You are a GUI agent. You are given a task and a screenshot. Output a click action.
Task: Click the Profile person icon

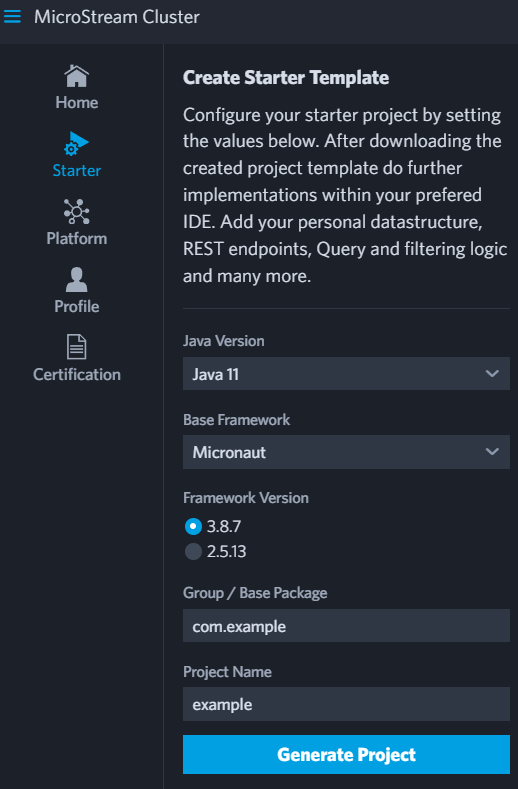tap(77, 279)
